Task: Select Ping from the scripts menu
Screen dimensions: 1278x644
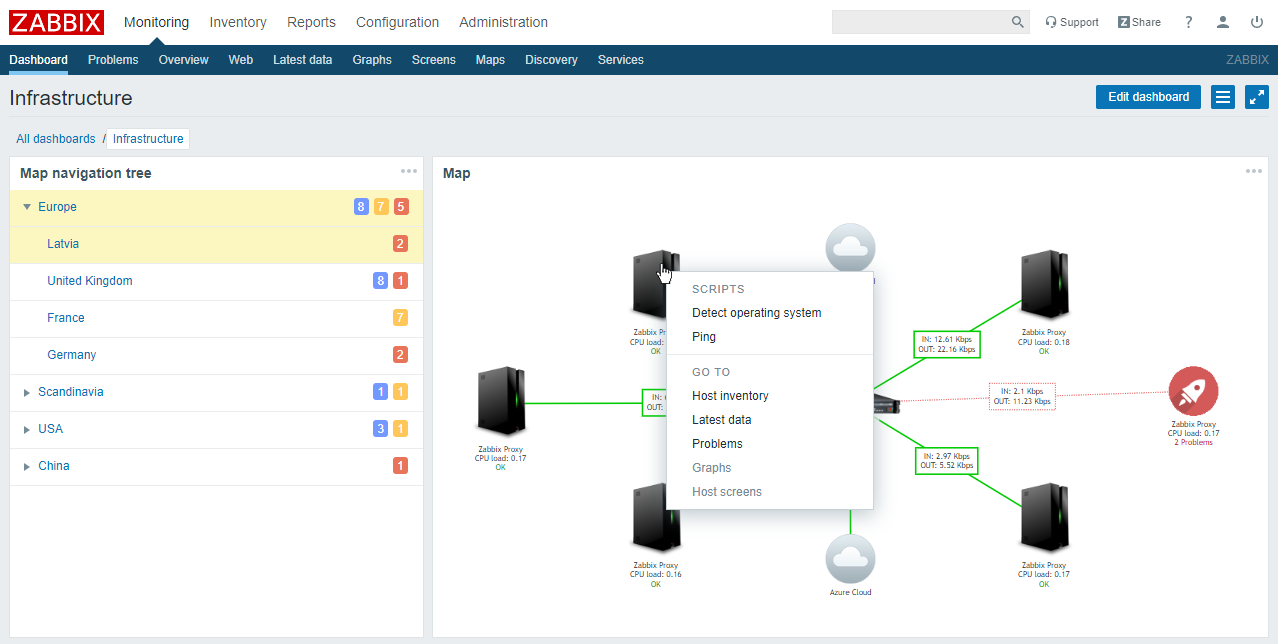Action: tap(704, 337)
